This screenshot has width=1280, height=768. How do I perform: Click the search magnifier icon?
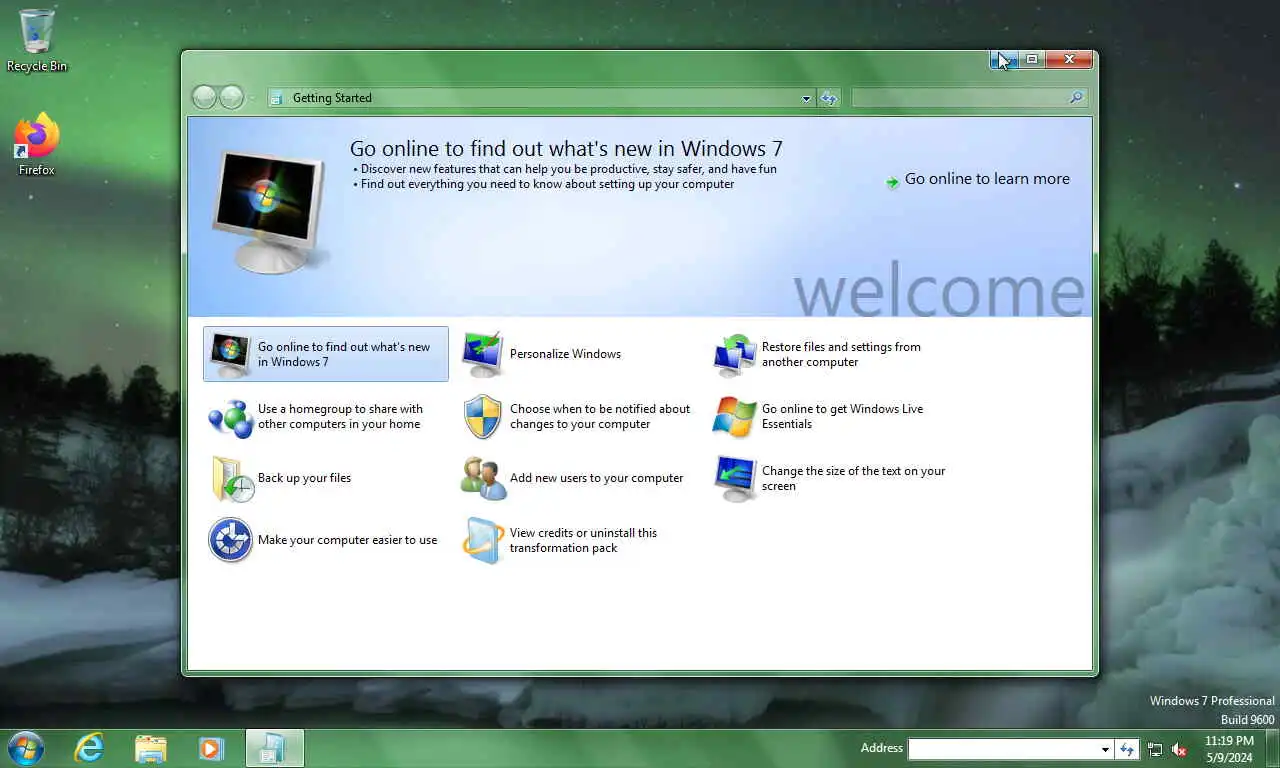(1076, 98)
